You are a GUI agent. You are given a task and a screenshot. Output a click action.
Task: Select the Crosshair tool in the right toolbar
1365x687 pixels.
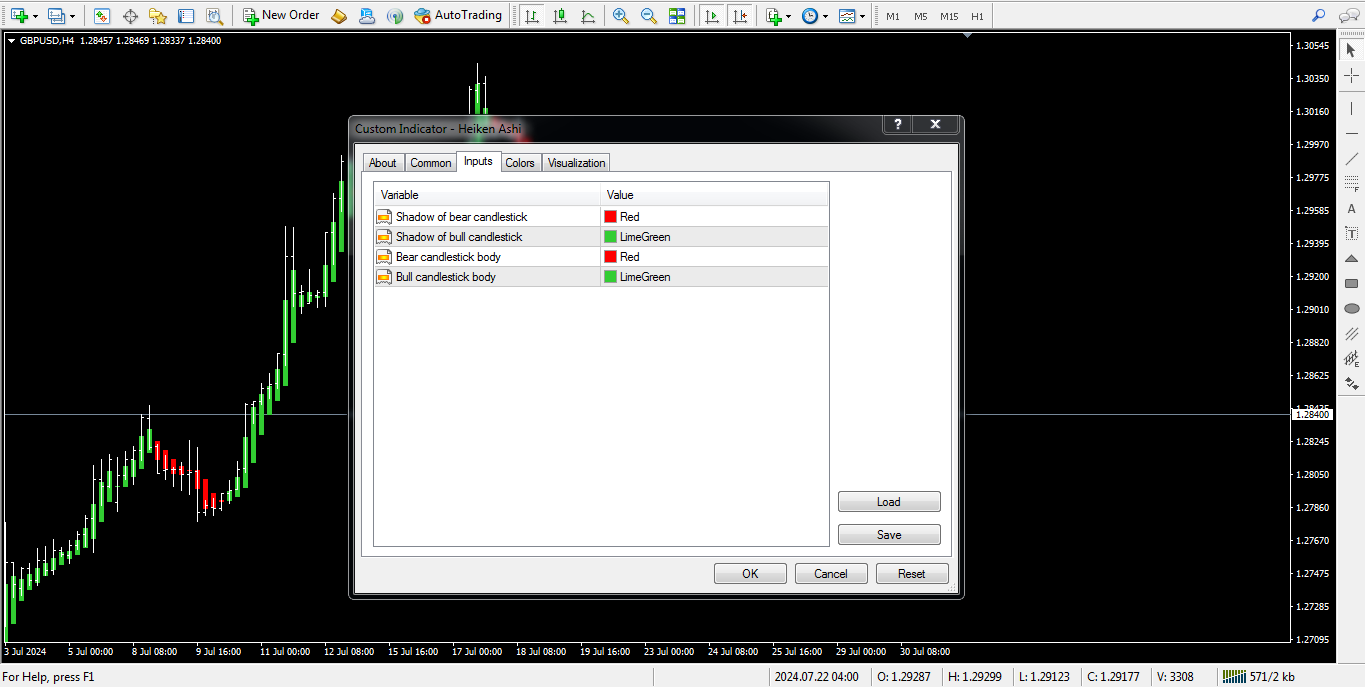tap(1351, 76)
